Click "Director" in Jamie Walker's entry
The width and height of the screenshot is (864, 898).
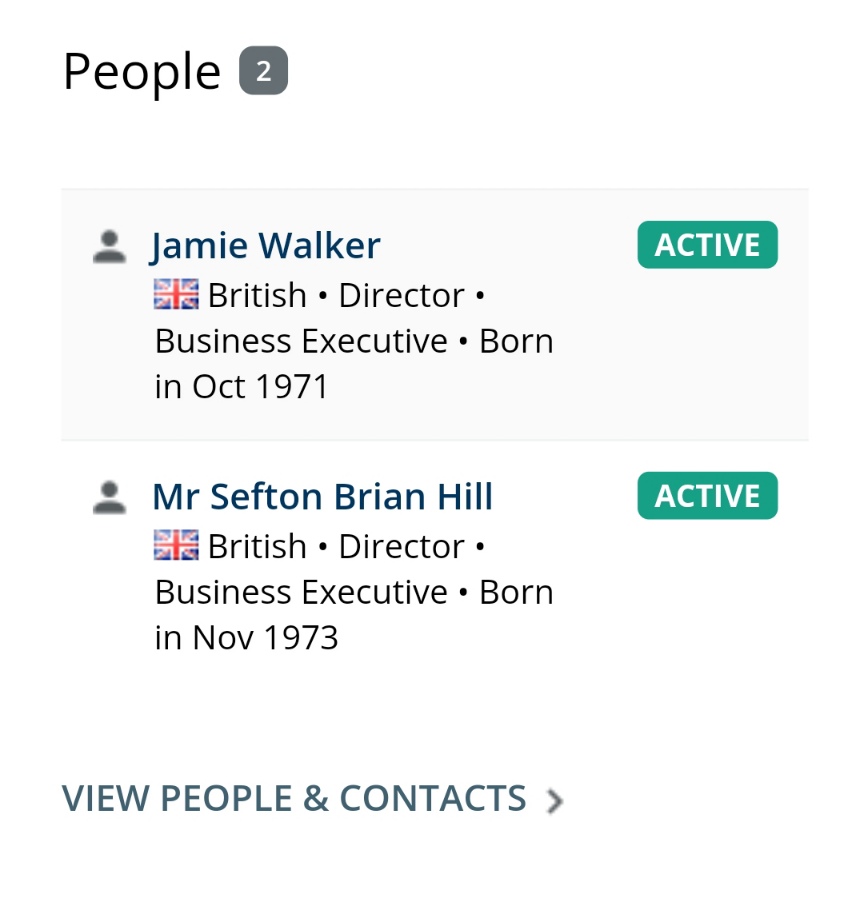[x=401, y=296]
